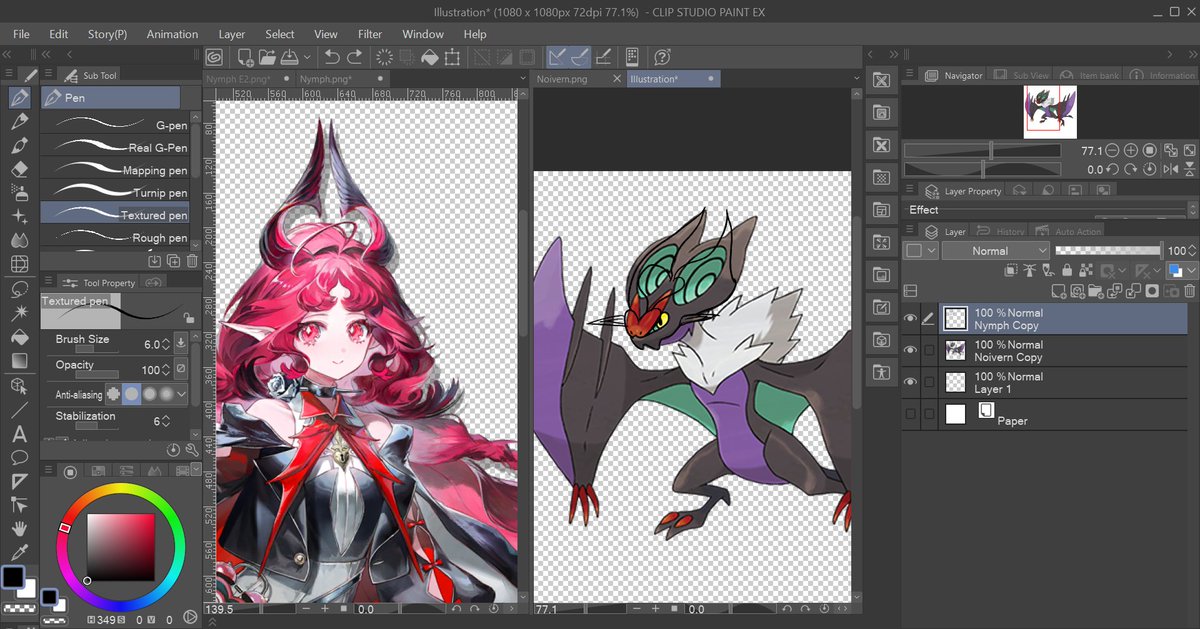Click the Fill icon in command bar
This screenshot has width=1200, height=629.
click(432, 58)
